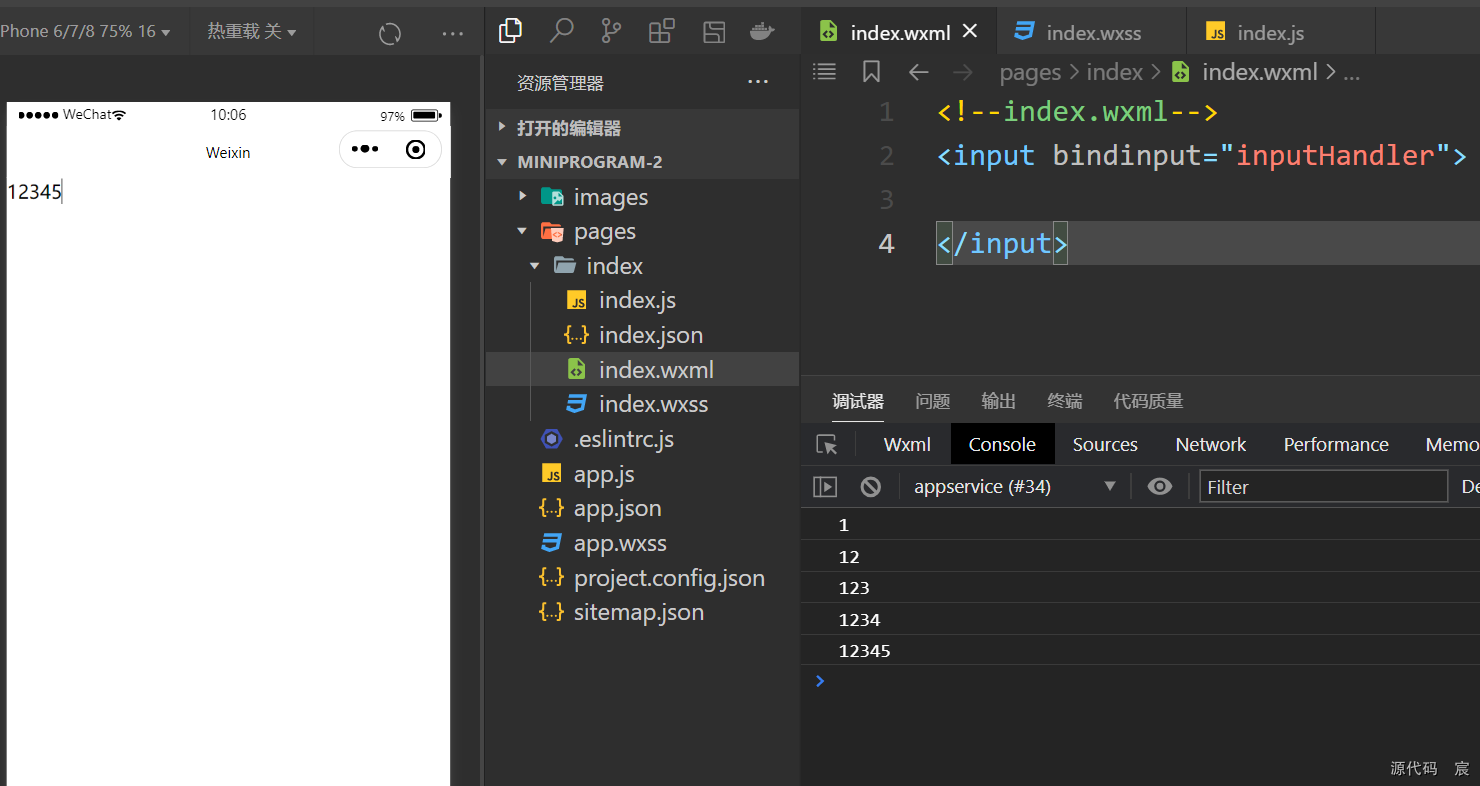The width and height of the screenshot is (1480, 786).
Task: Close the index.wxml editor tab
Action: pyautogui.click(x=970, y=31)
